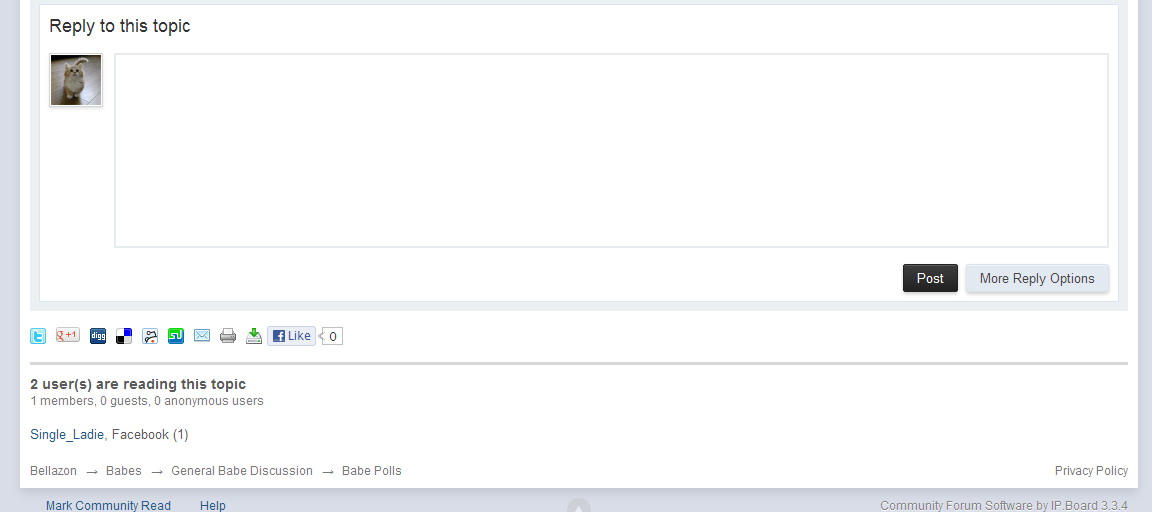
Task: Share topic via Twitter icon
Action: click(x=37, y=336)
